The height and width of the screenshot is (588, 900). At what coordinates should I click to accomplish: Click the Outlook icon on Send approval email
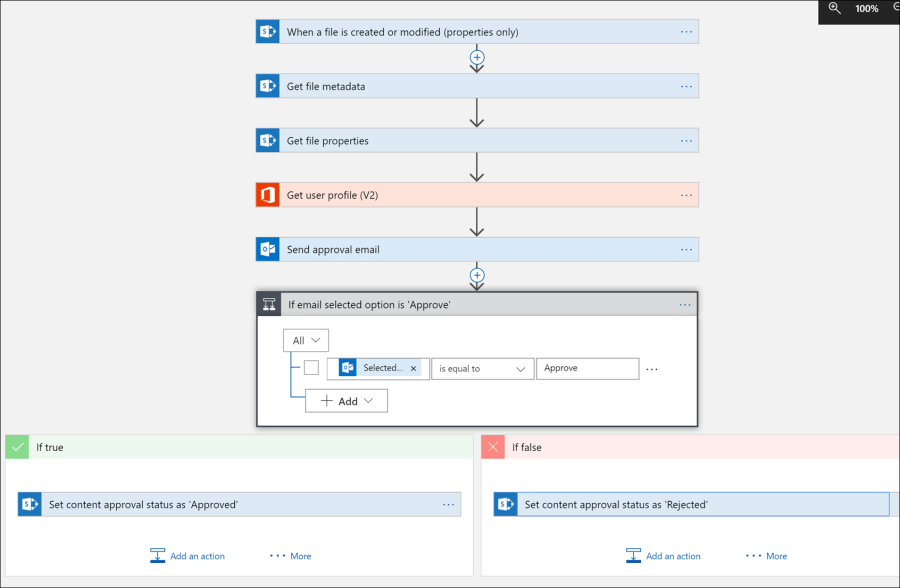267,248
